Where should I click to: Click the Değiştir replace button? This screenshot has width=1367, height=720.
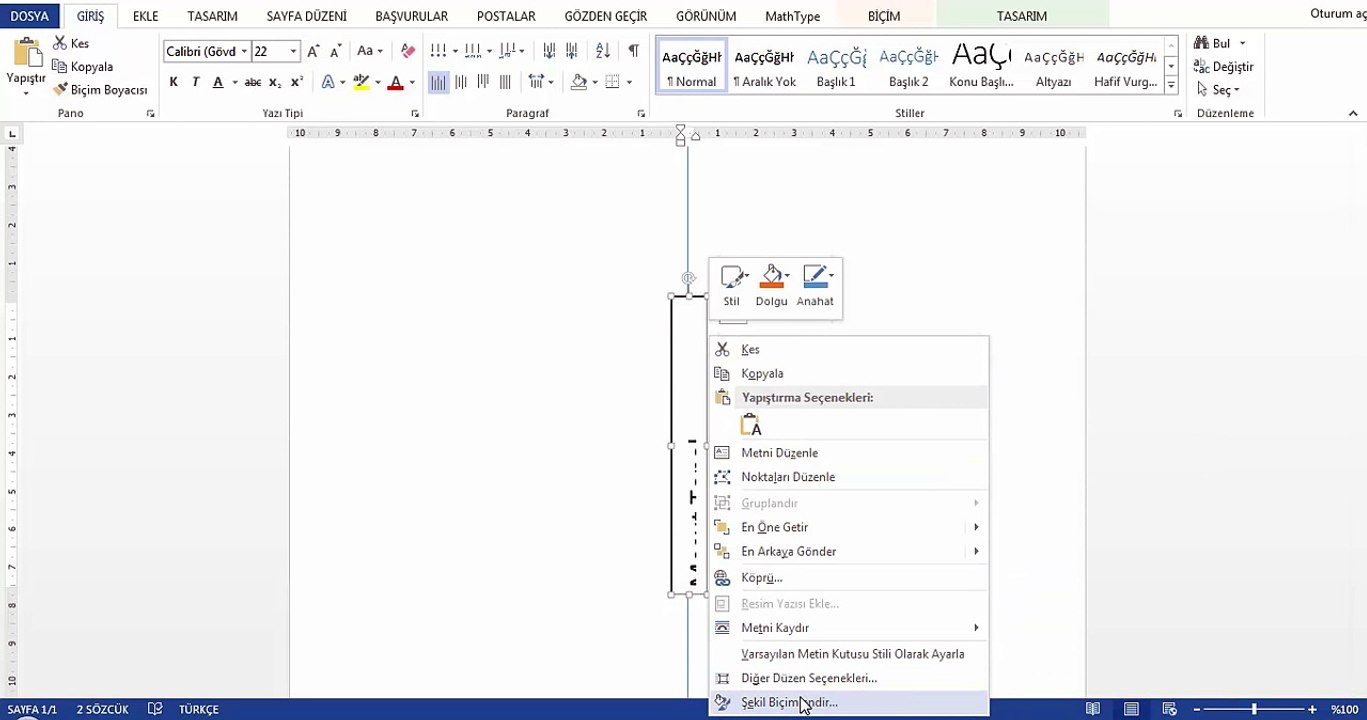1223,66
